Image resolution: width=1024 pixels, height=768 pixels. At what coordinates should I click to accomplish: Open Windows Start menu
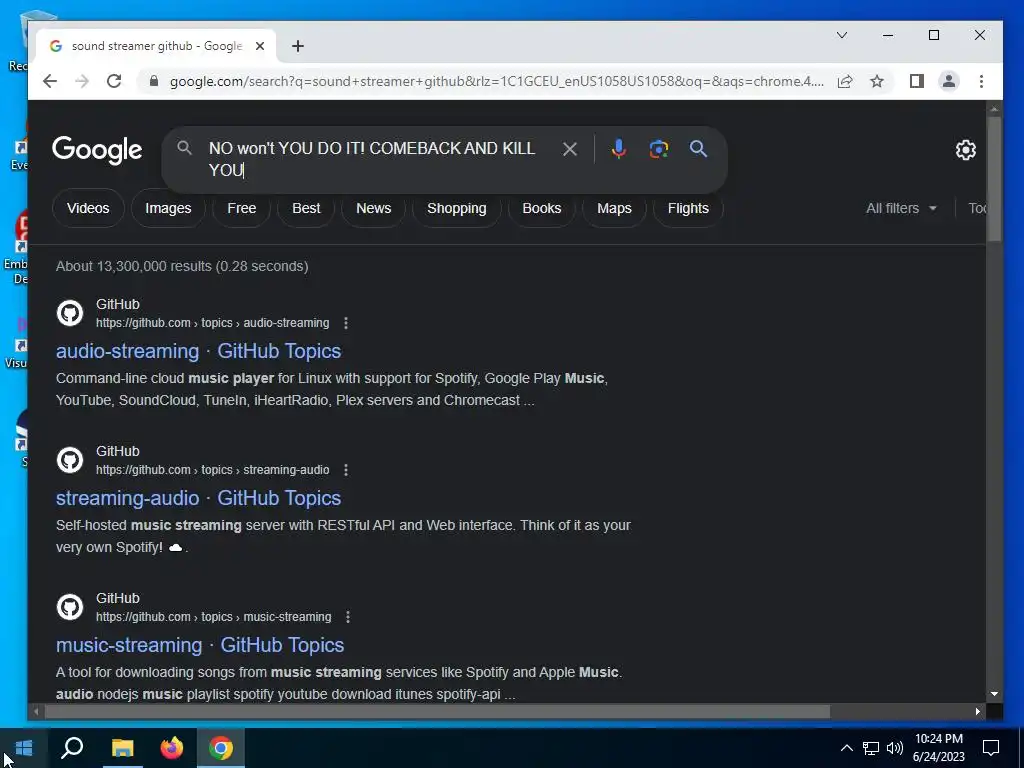(x=24, y=748)
